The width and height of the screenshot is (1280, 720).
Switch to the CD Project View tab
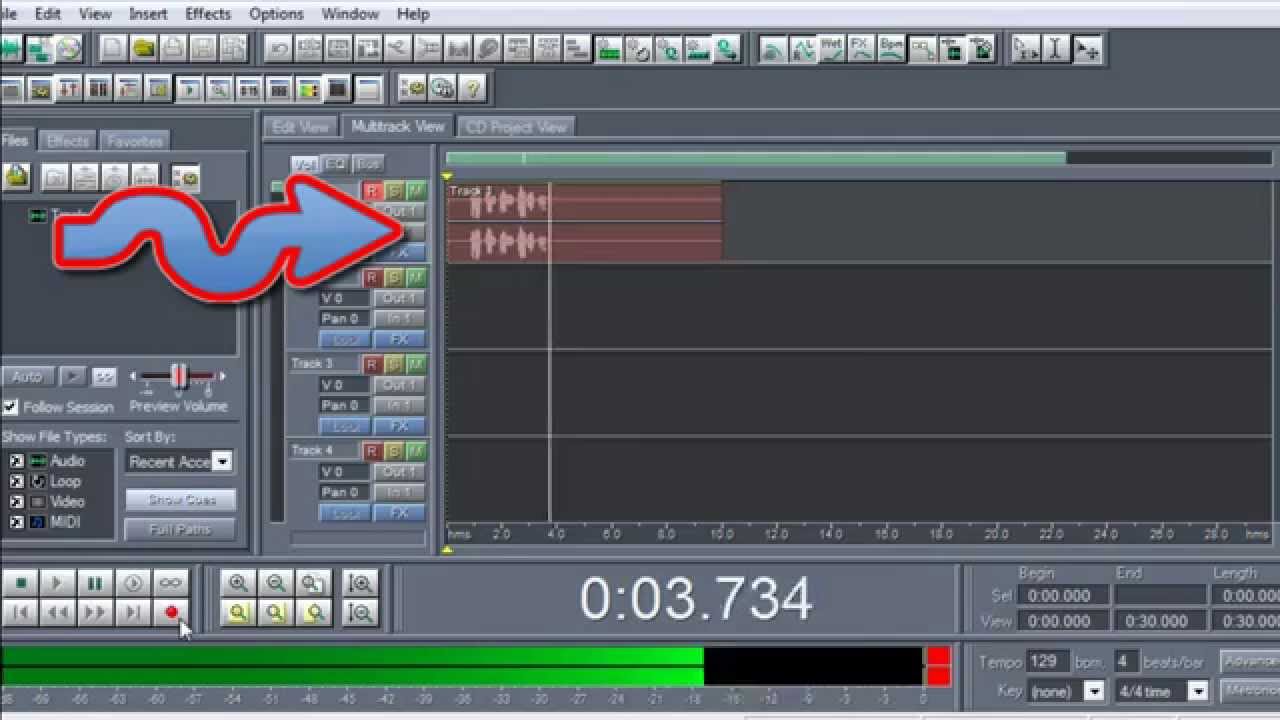coord(516,127)
